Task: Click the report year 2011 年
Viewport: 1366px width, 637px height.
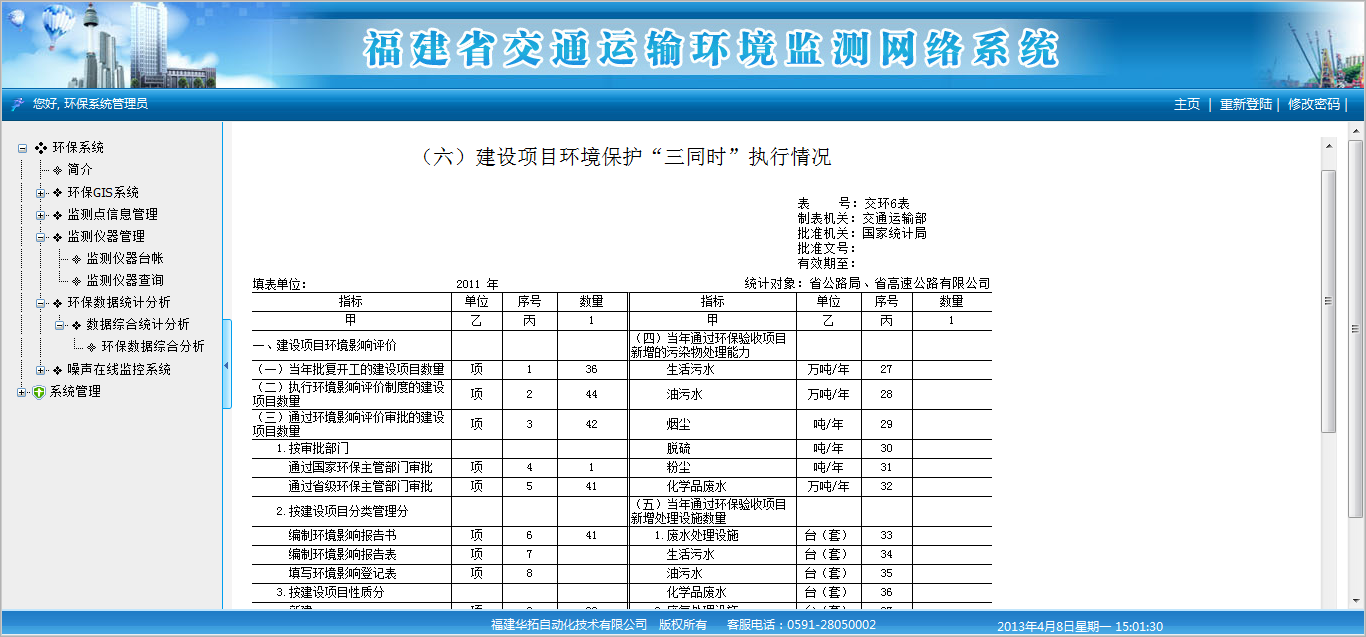Action: (477, 284)
